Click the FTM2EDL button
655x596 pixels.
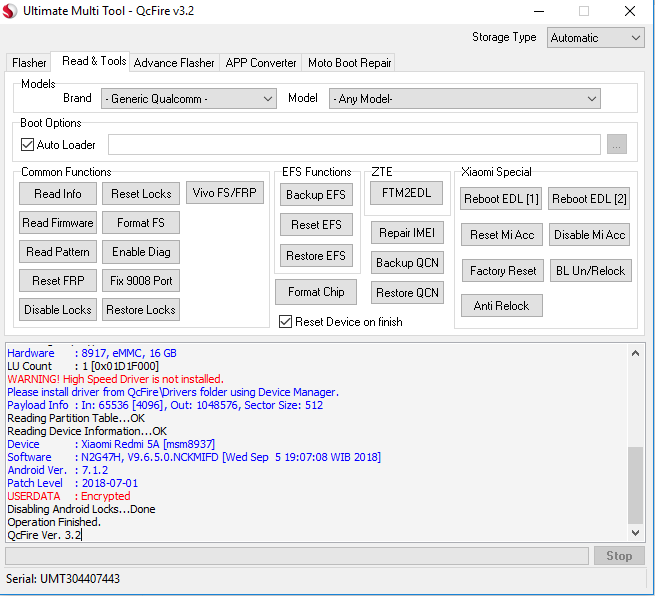406,193
